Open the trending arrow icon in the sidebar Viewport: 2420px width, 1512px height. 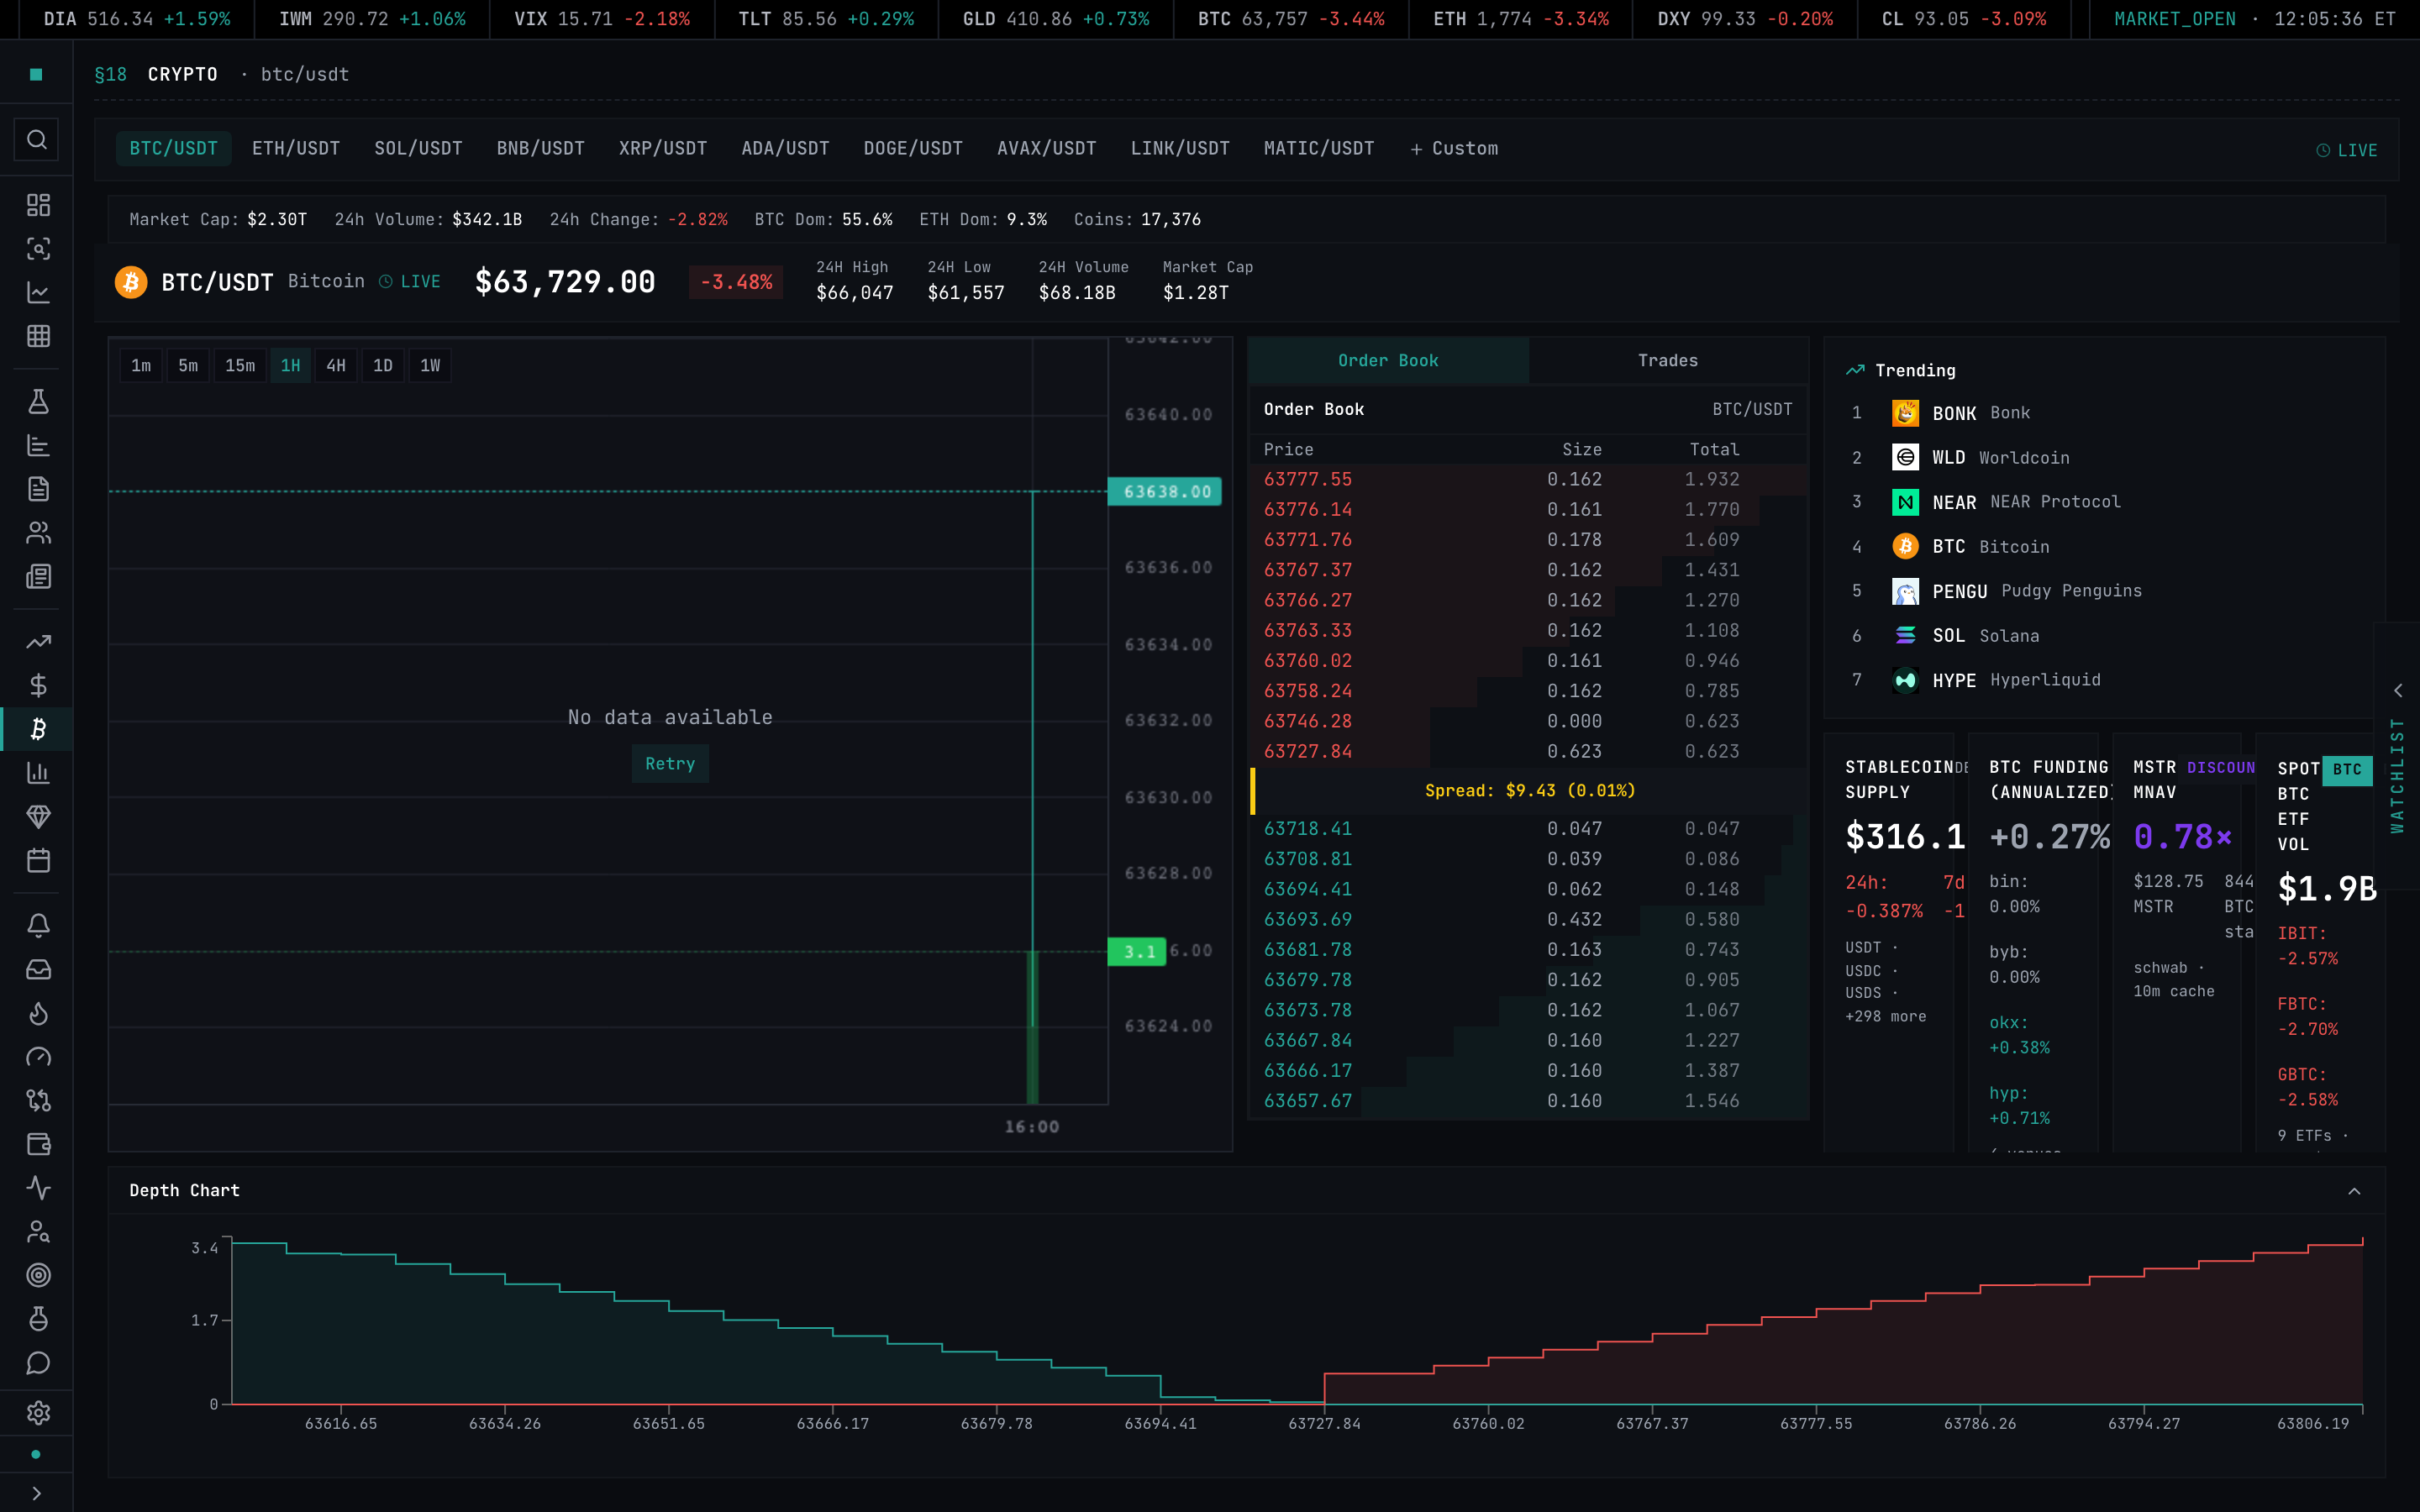38,642
